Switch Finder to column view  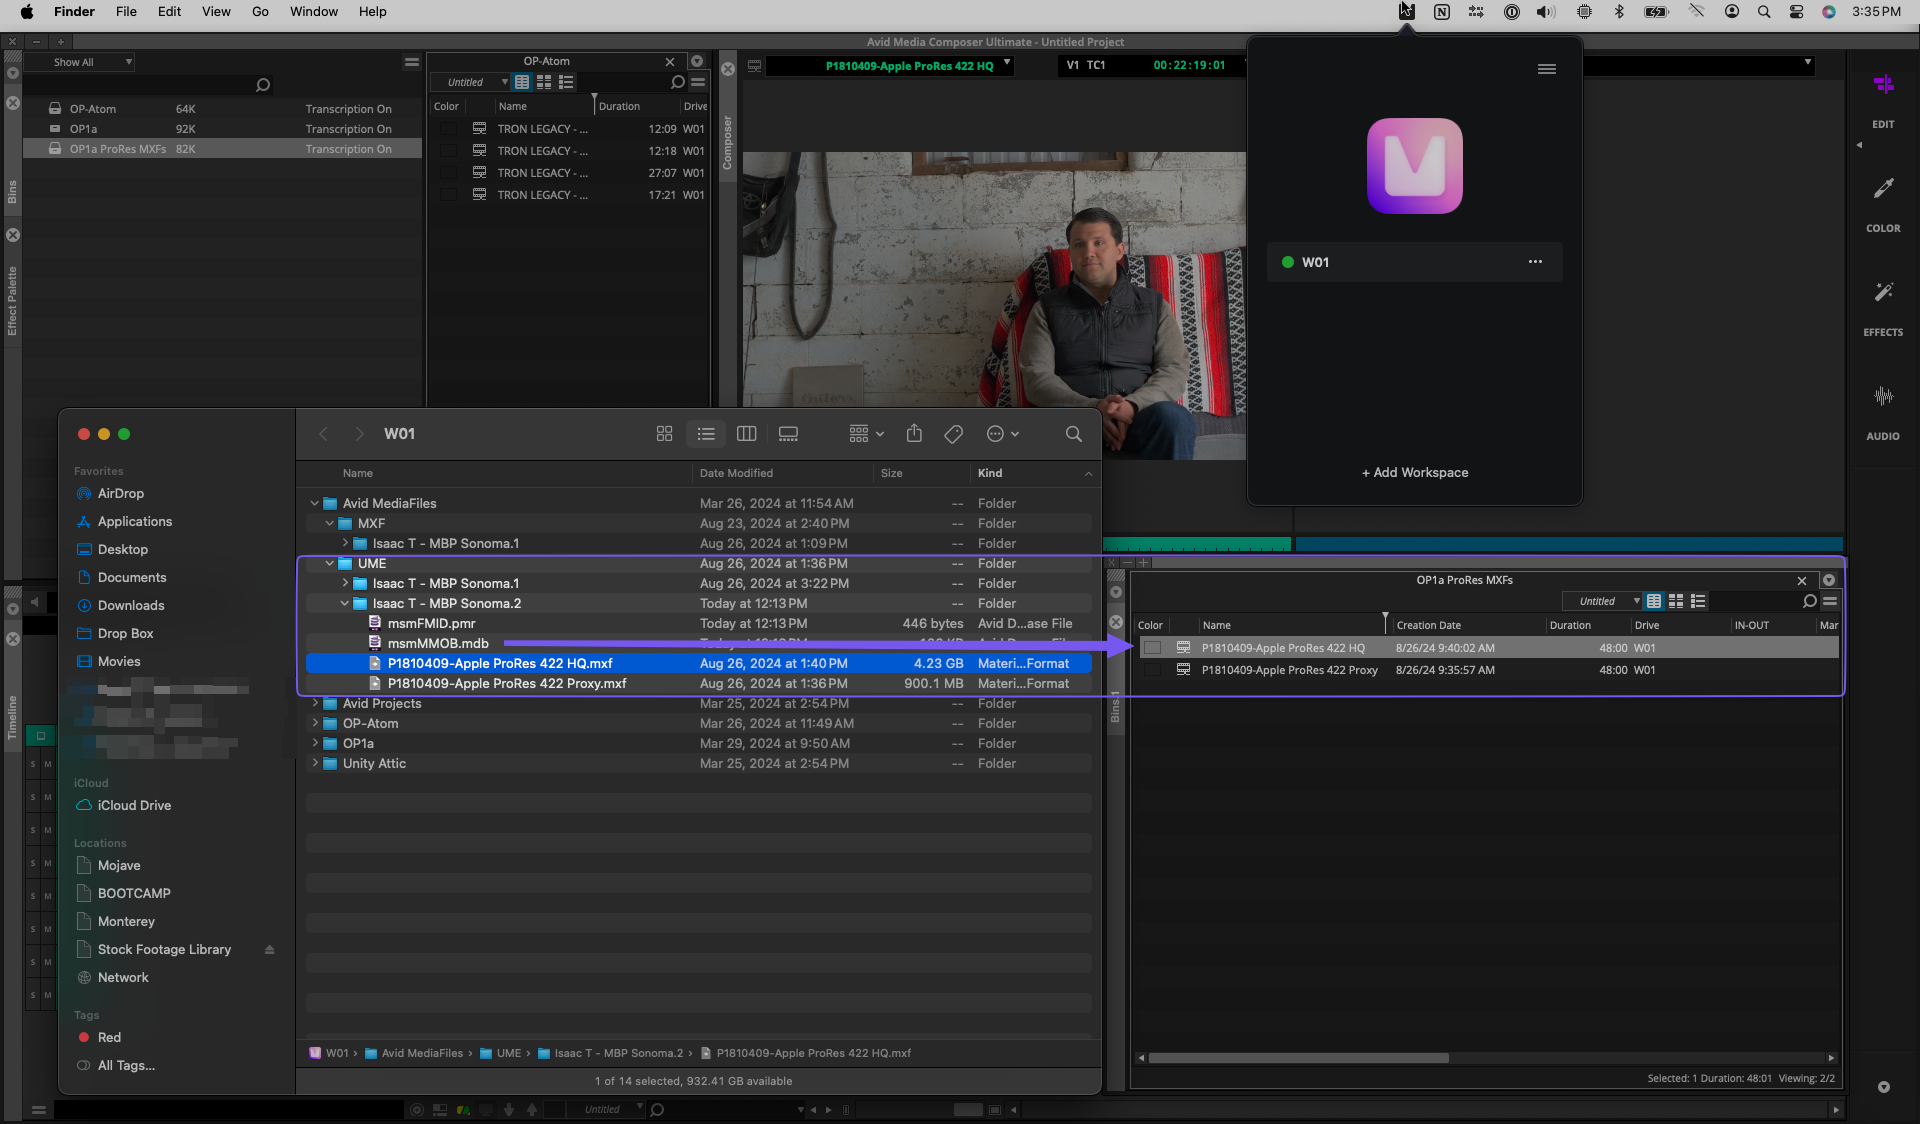click(x=746, y=434)
